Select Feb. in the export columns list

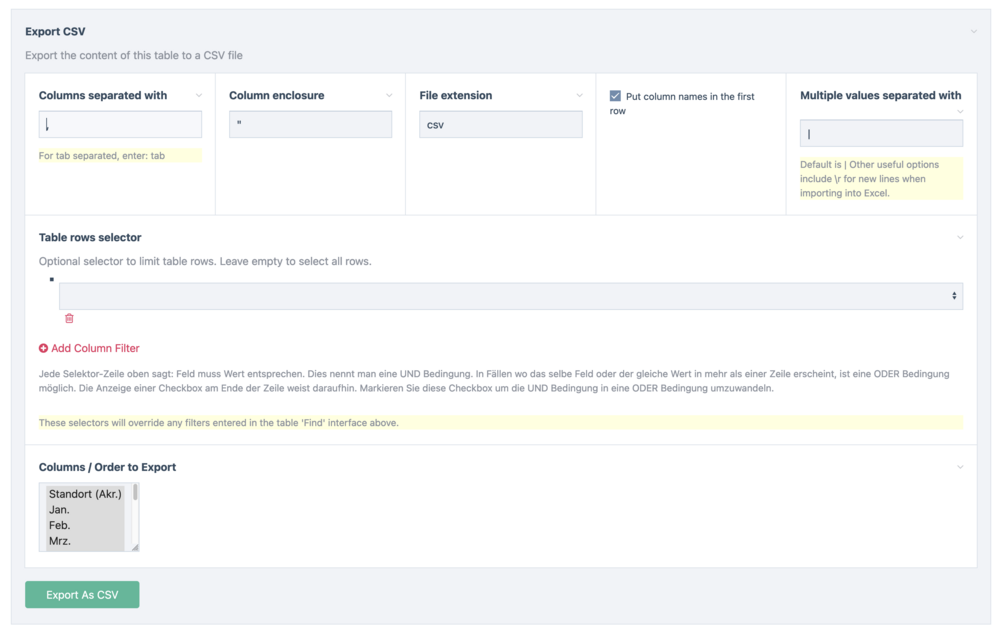pos(60,525)
